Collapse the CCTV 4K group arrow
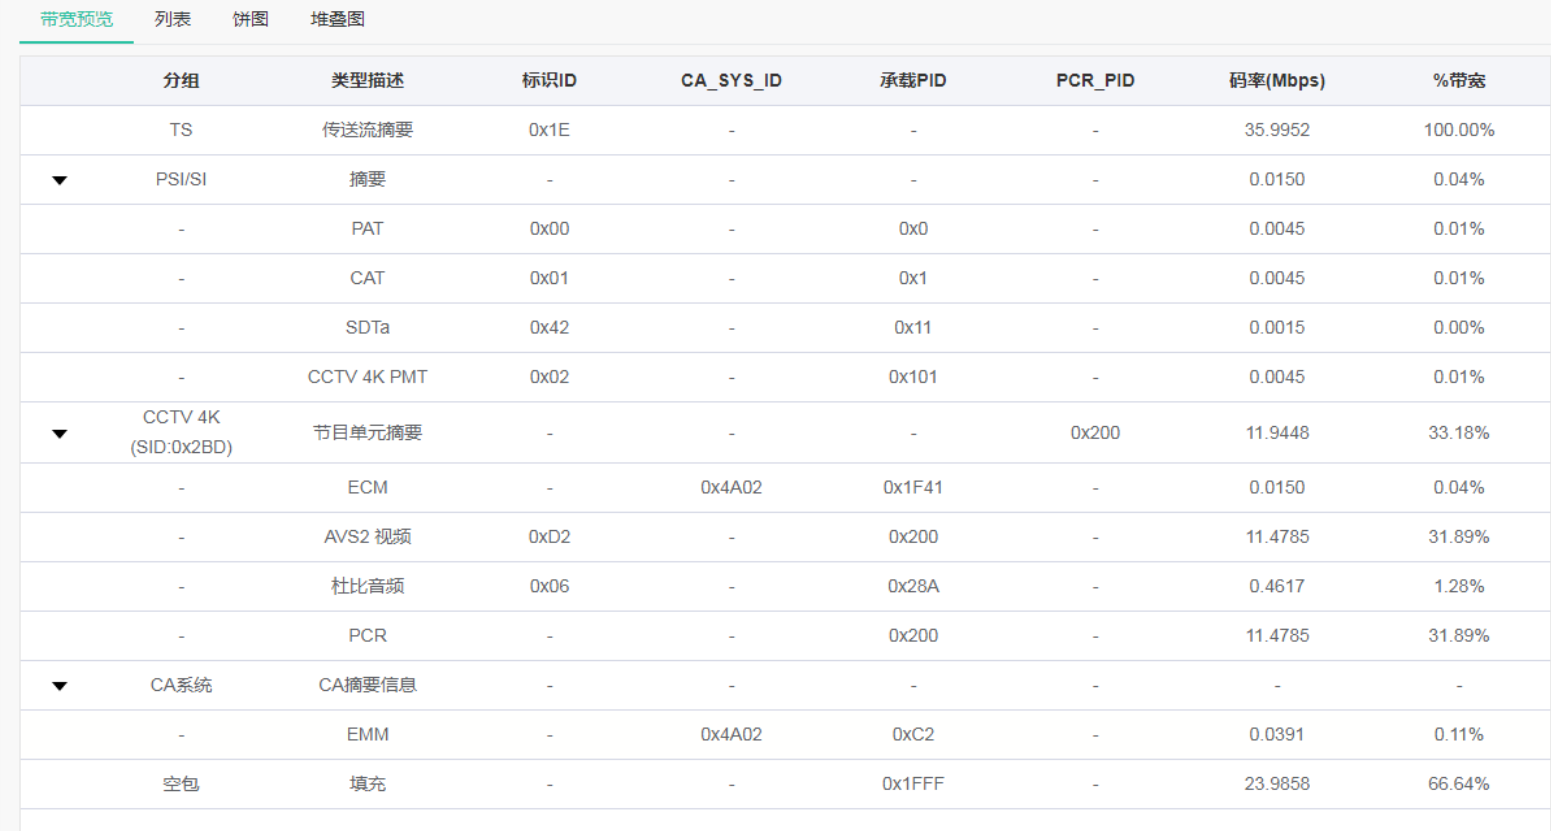 point(60,434)
